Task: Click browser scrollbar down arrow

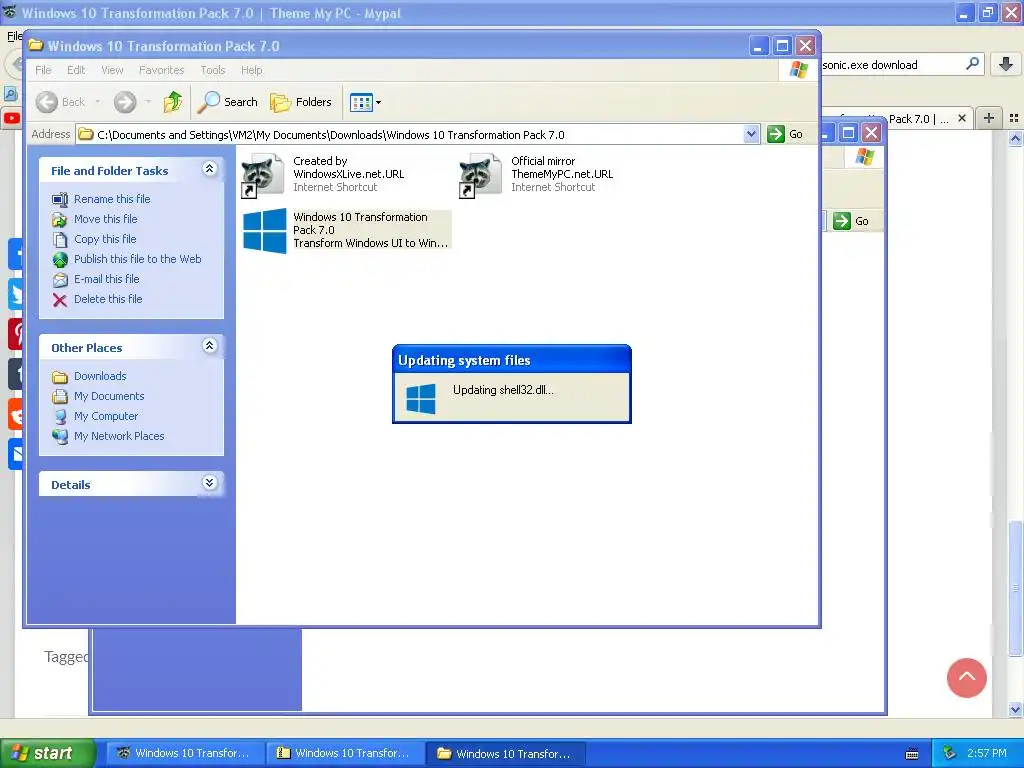Action: [x=1015, y=709]
